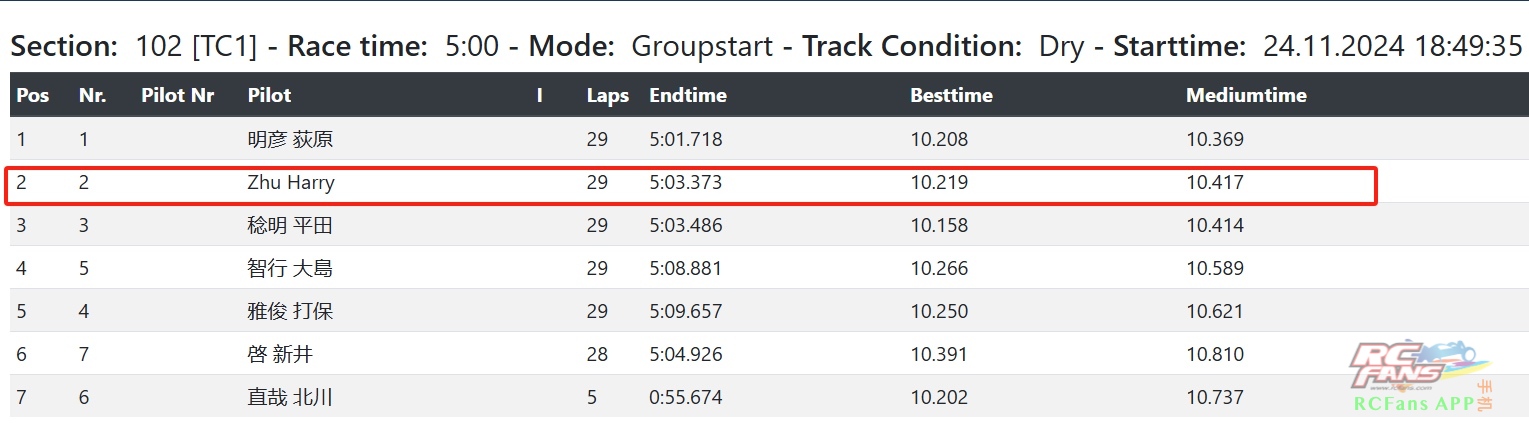1529x442 pixels.
Task: Click the Pos column header
Action: [33, 96]
